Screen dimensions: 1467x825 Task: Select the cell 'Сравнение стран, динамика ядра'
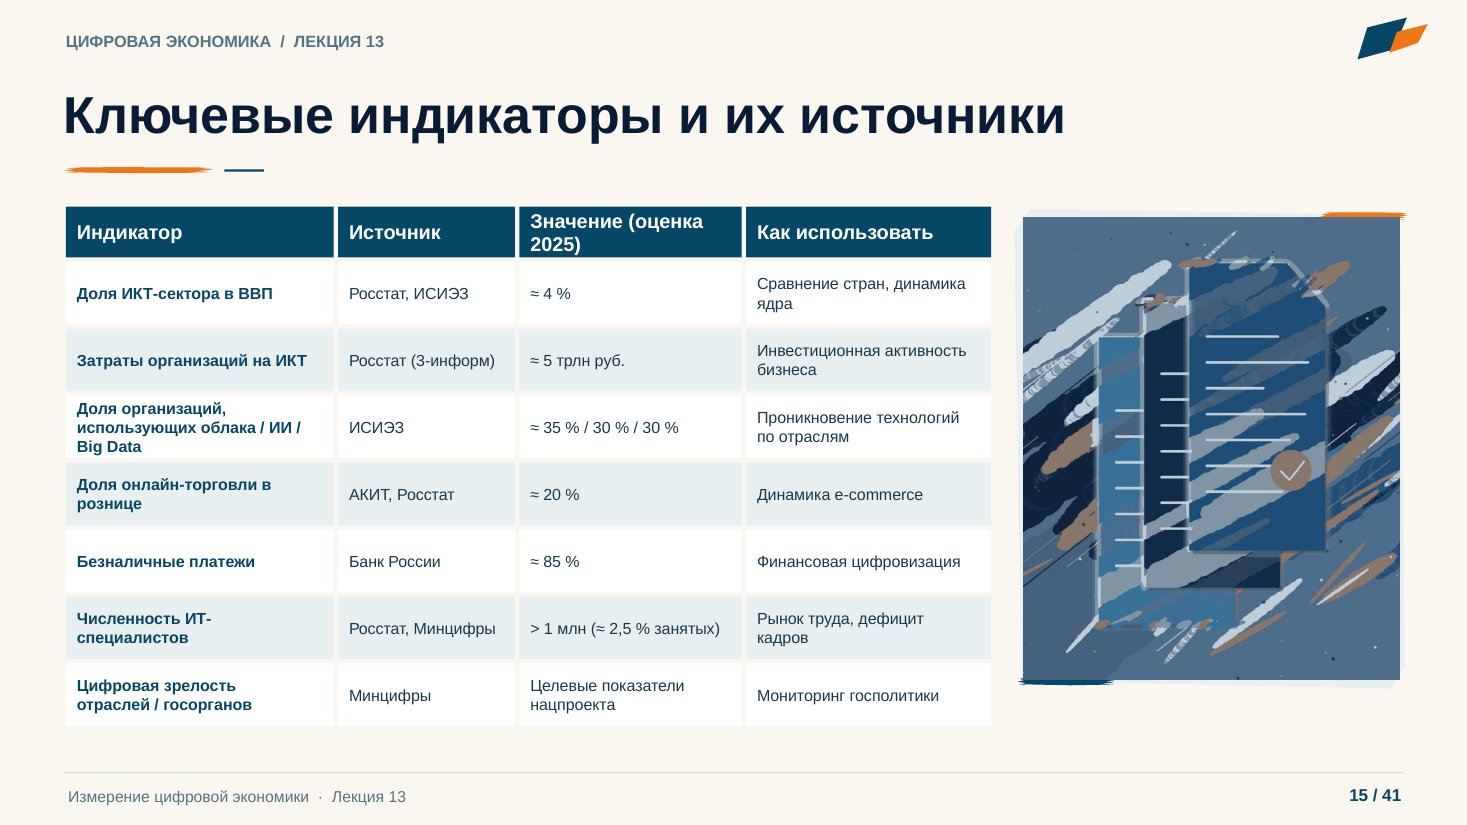(868, 294)
